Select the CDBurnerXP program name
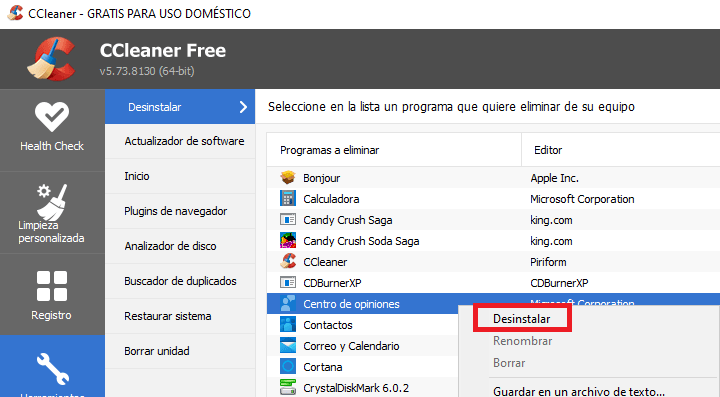Viewport: 720px width, 397px height. [x=332, y=283]
